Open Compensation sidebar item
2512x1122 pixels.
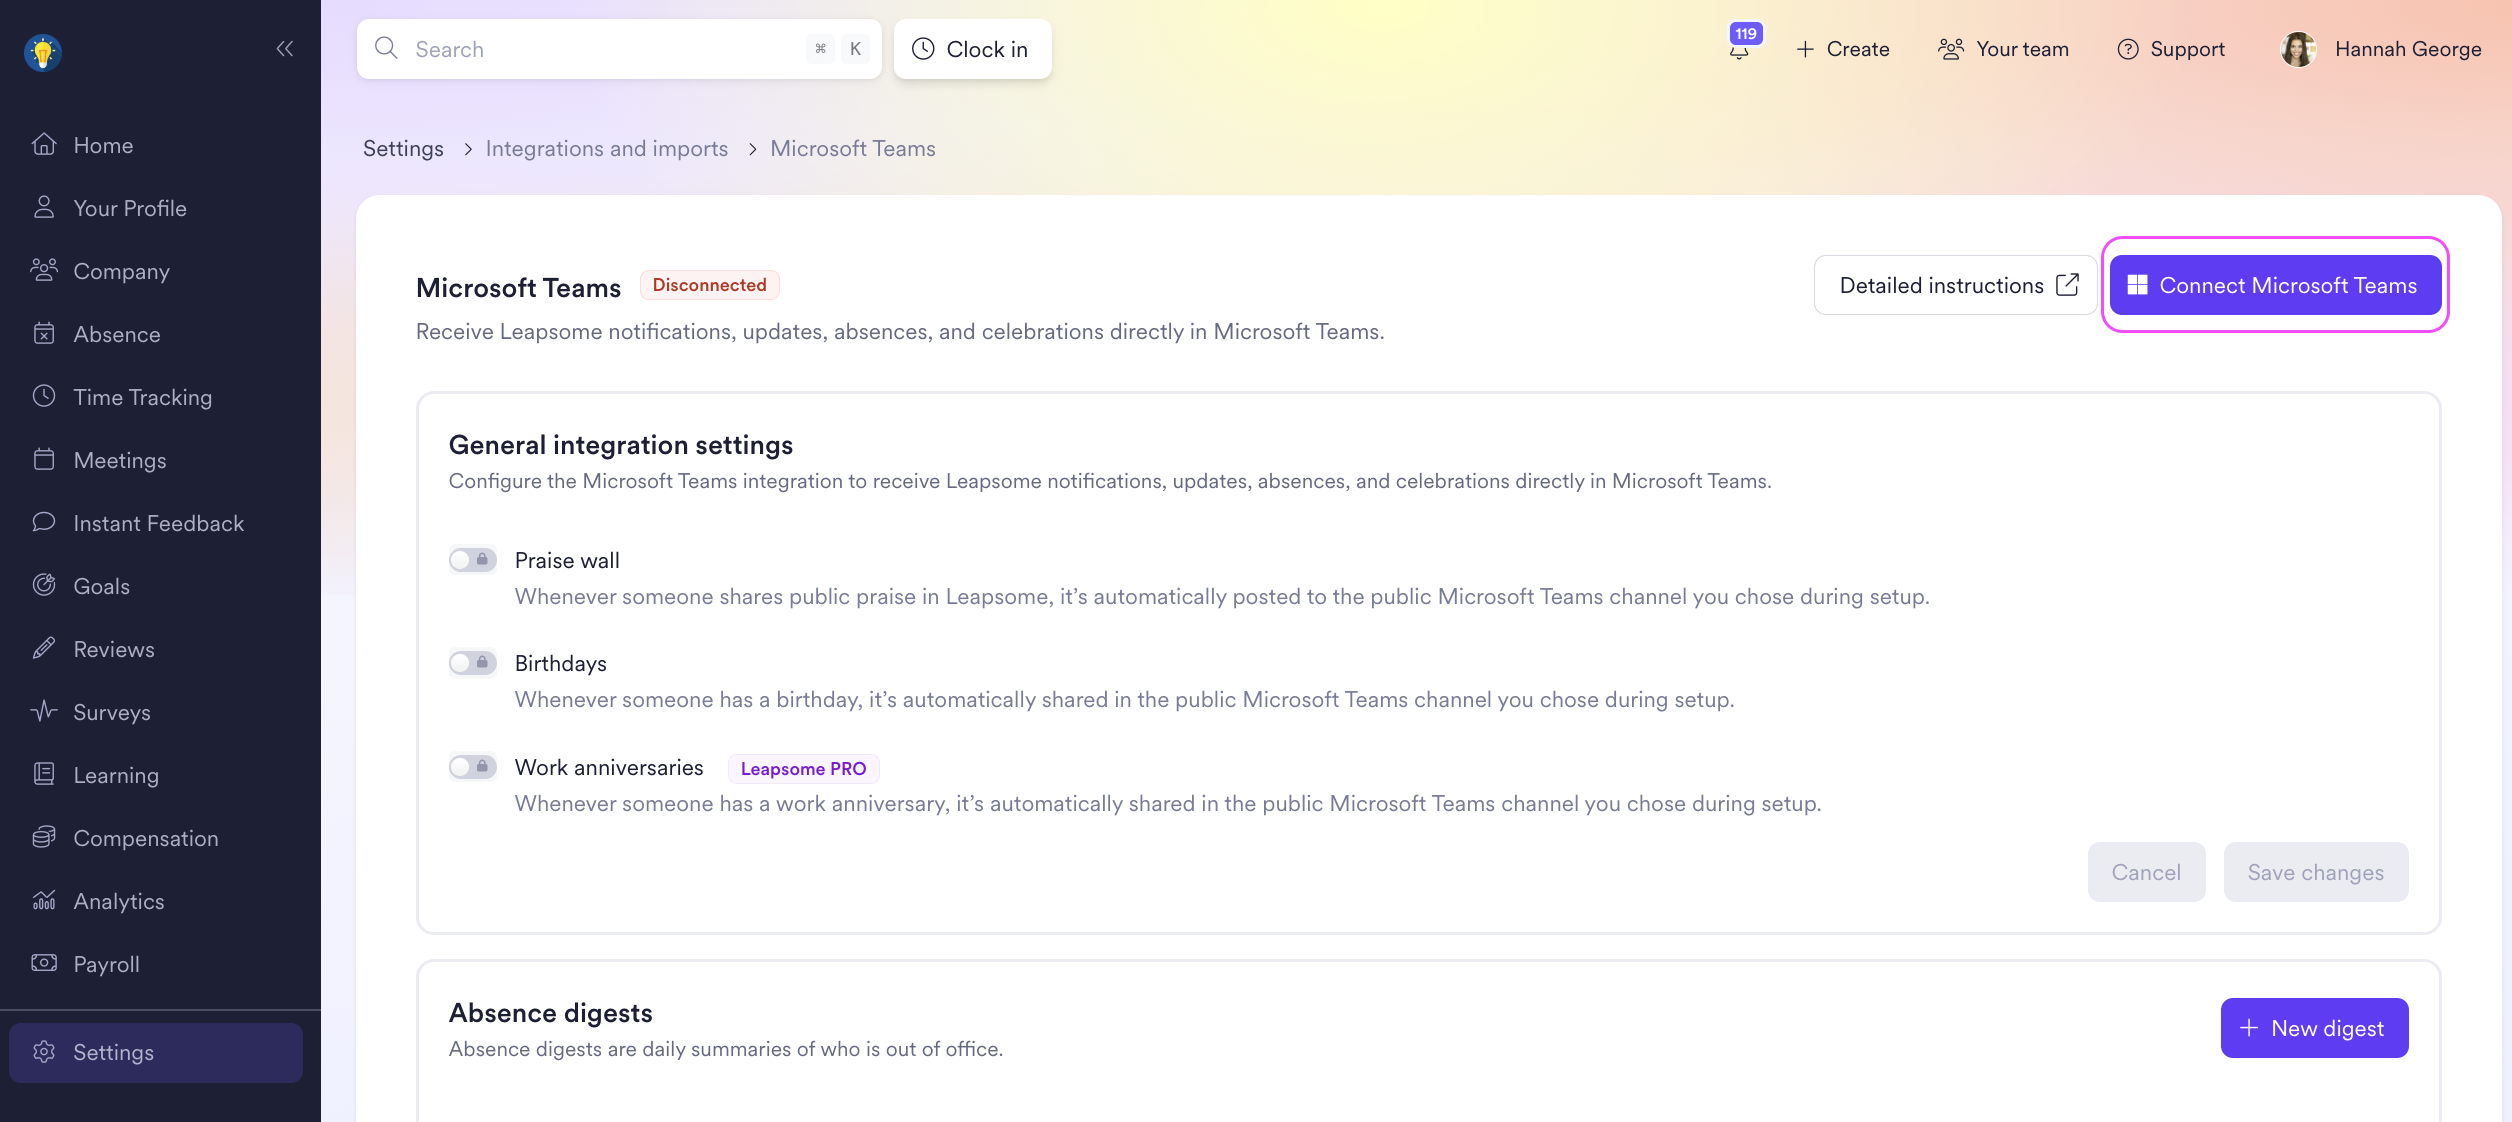(x=145, y=838)
